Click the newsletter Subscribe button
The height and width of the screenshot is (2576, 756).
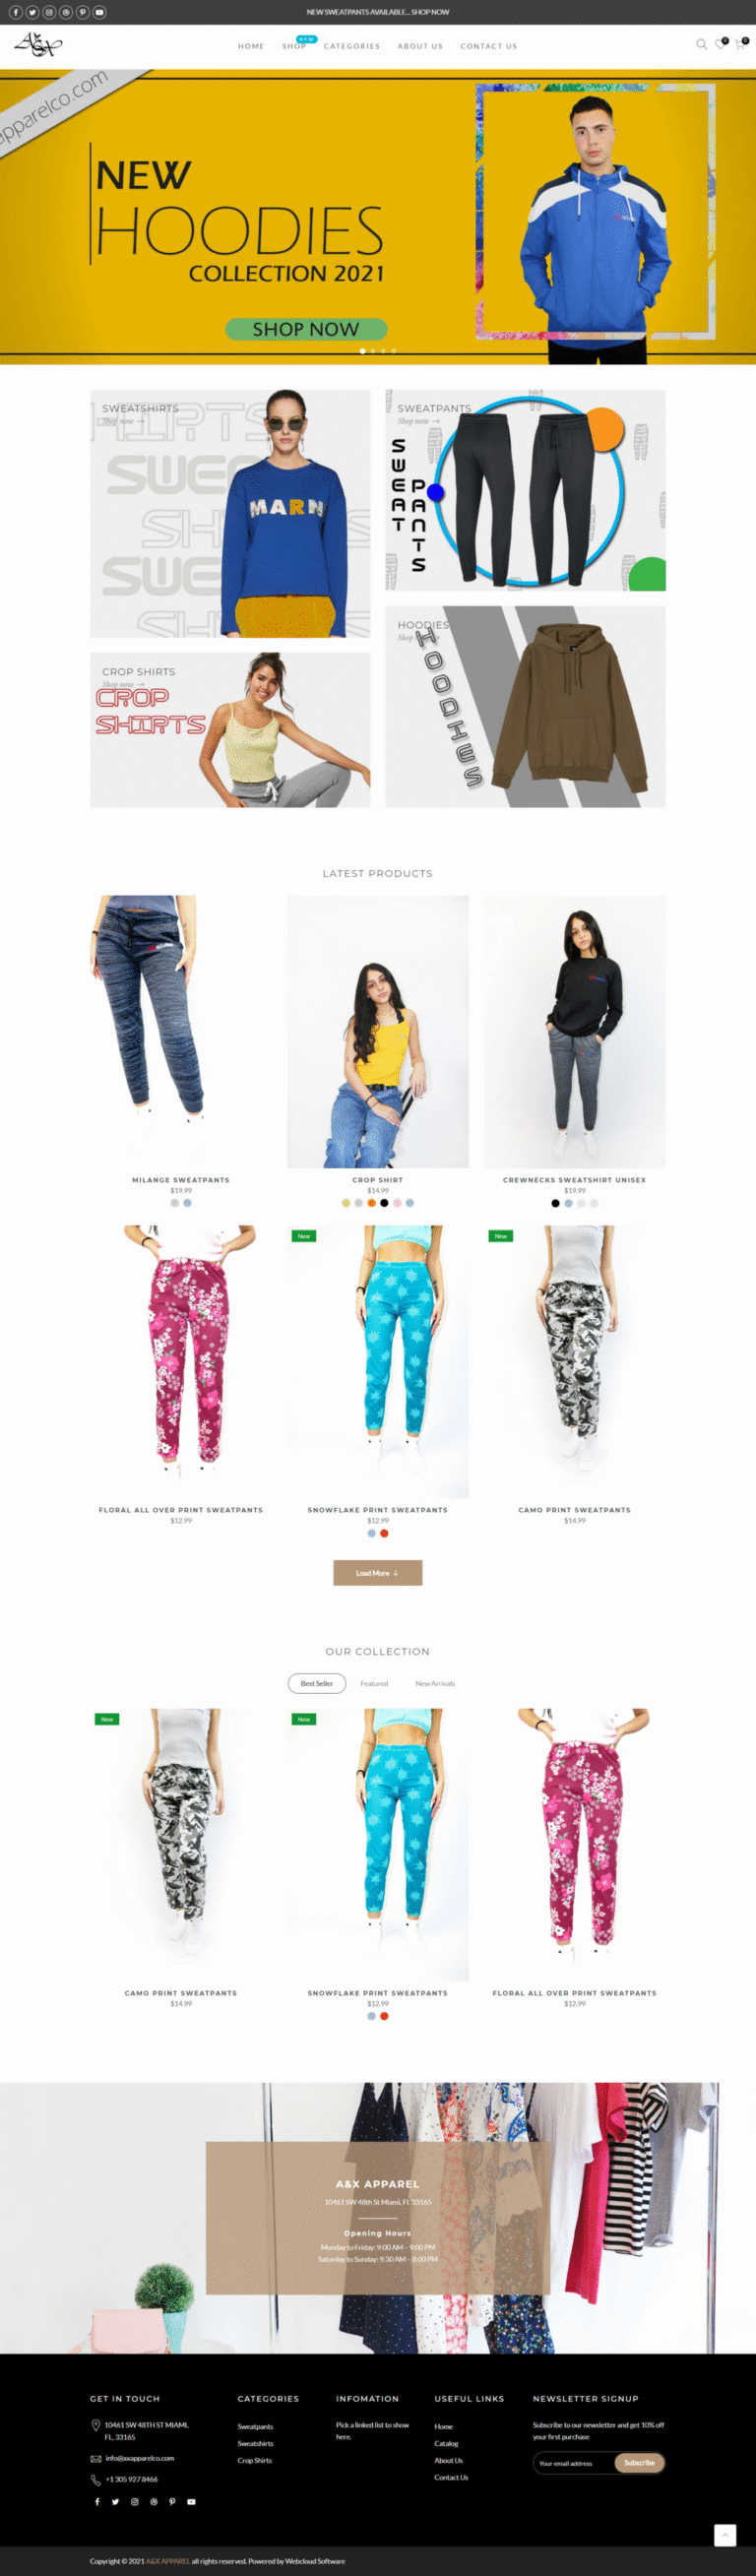tap(639, 2462)
